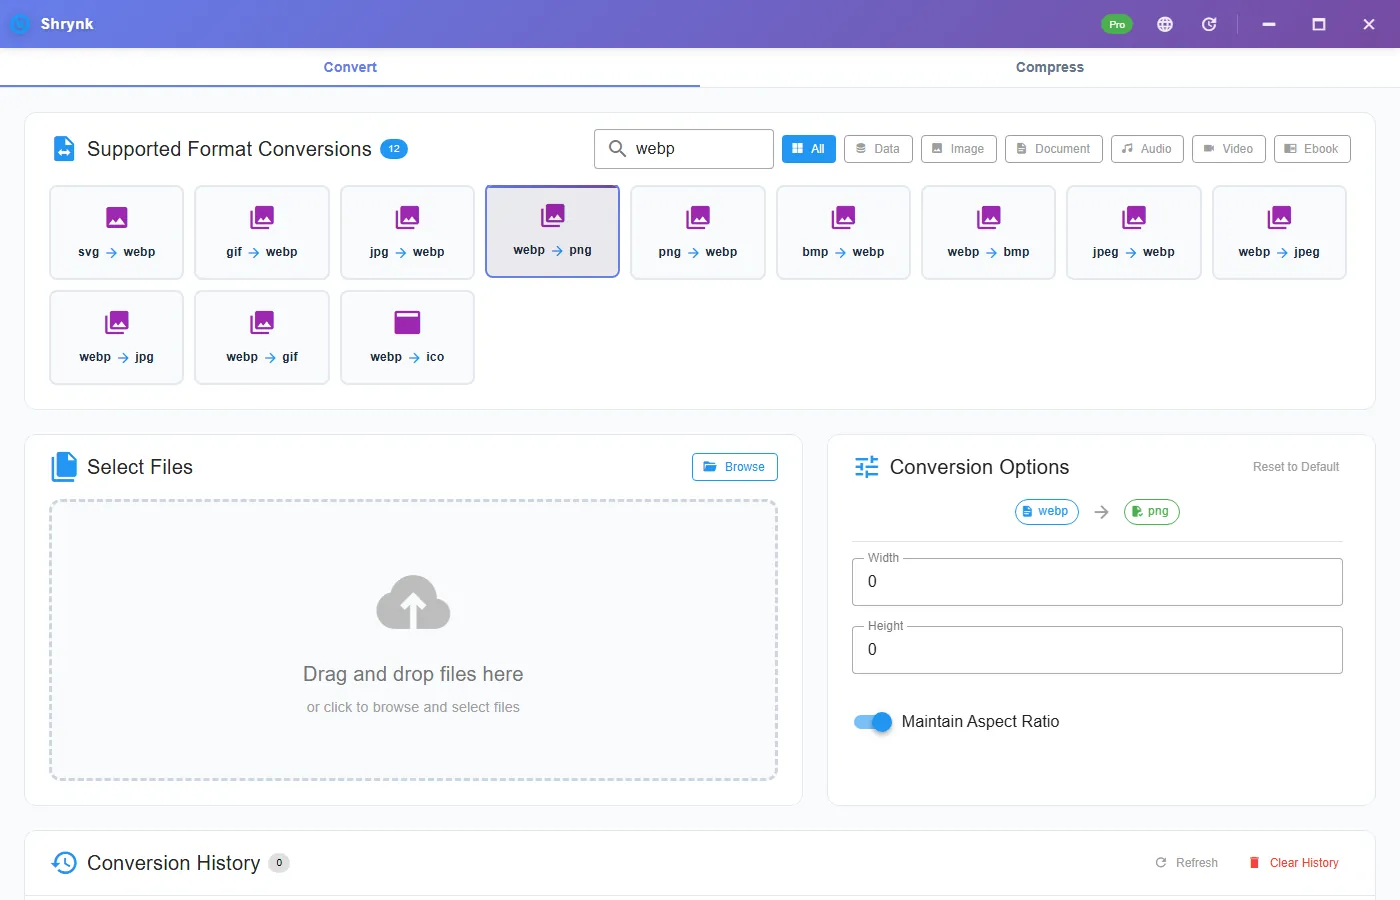This screenshot has height=900, width=1400.
Task: Refresh the conversion history
Action: [x=1187, y=863]
